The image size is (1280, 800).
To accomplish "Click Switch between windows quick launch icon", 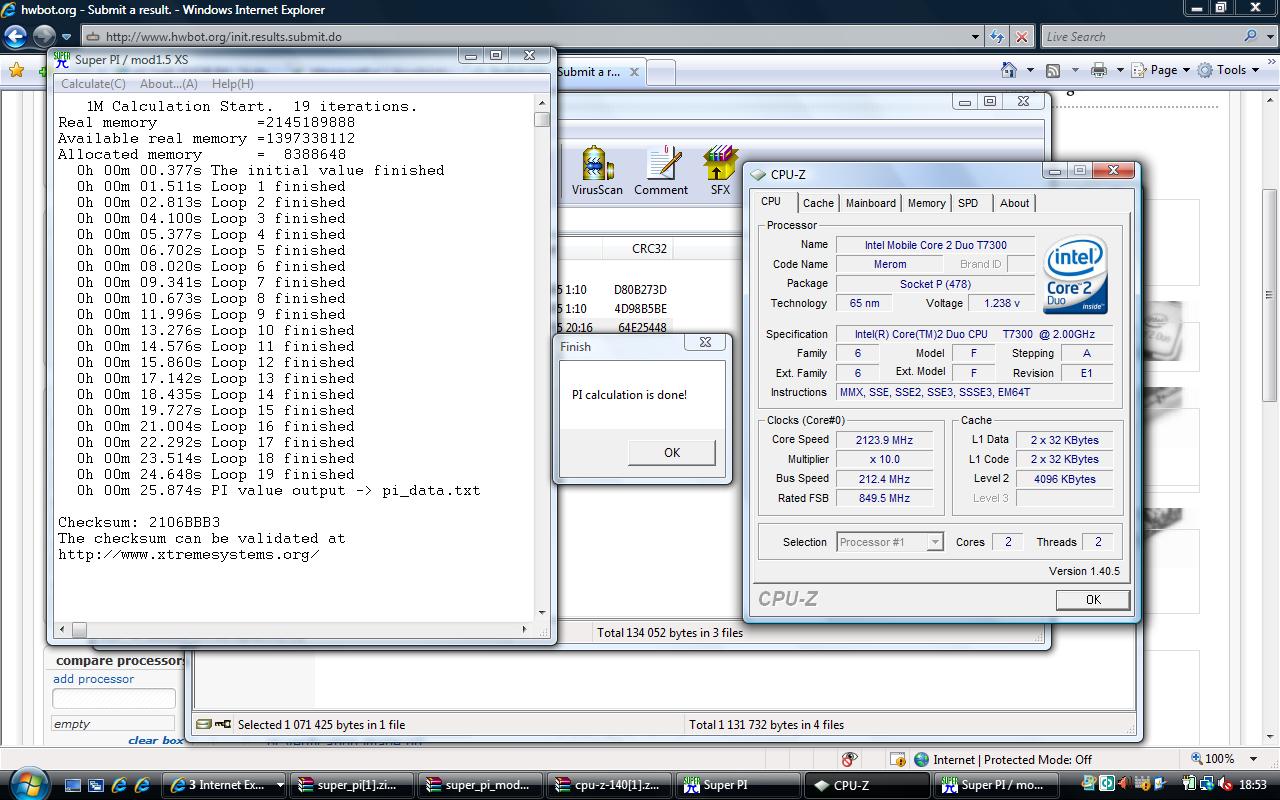I will pos(96,785).
